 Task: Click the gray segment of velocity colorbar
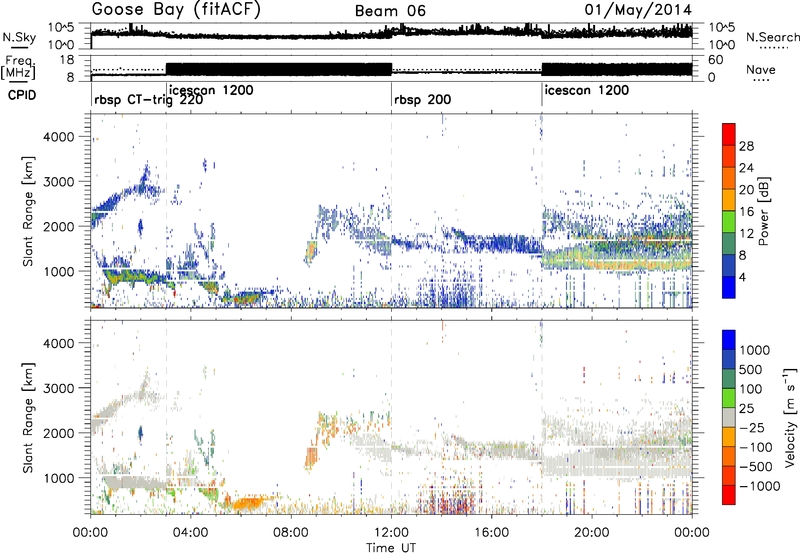729,418
